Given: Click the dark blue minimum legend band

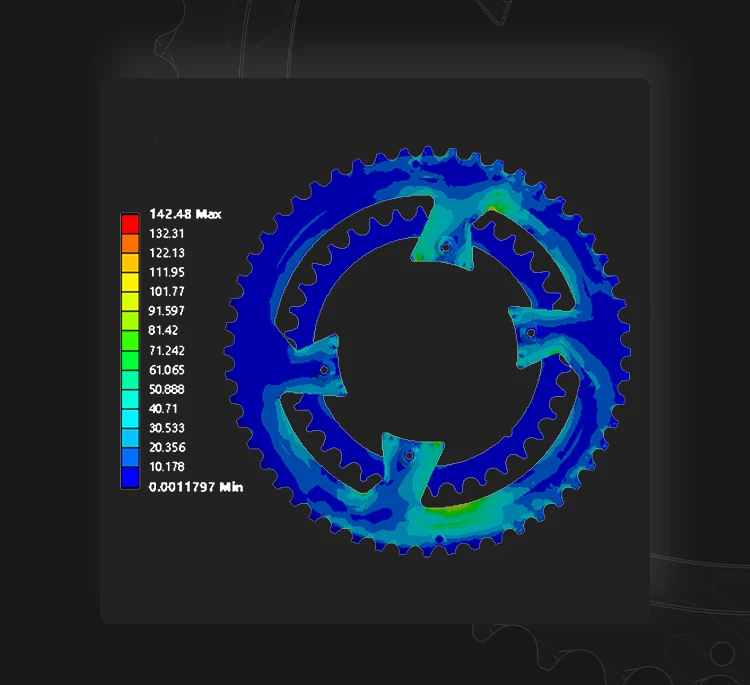Looking at the screenshot, I should click(130, 477).
